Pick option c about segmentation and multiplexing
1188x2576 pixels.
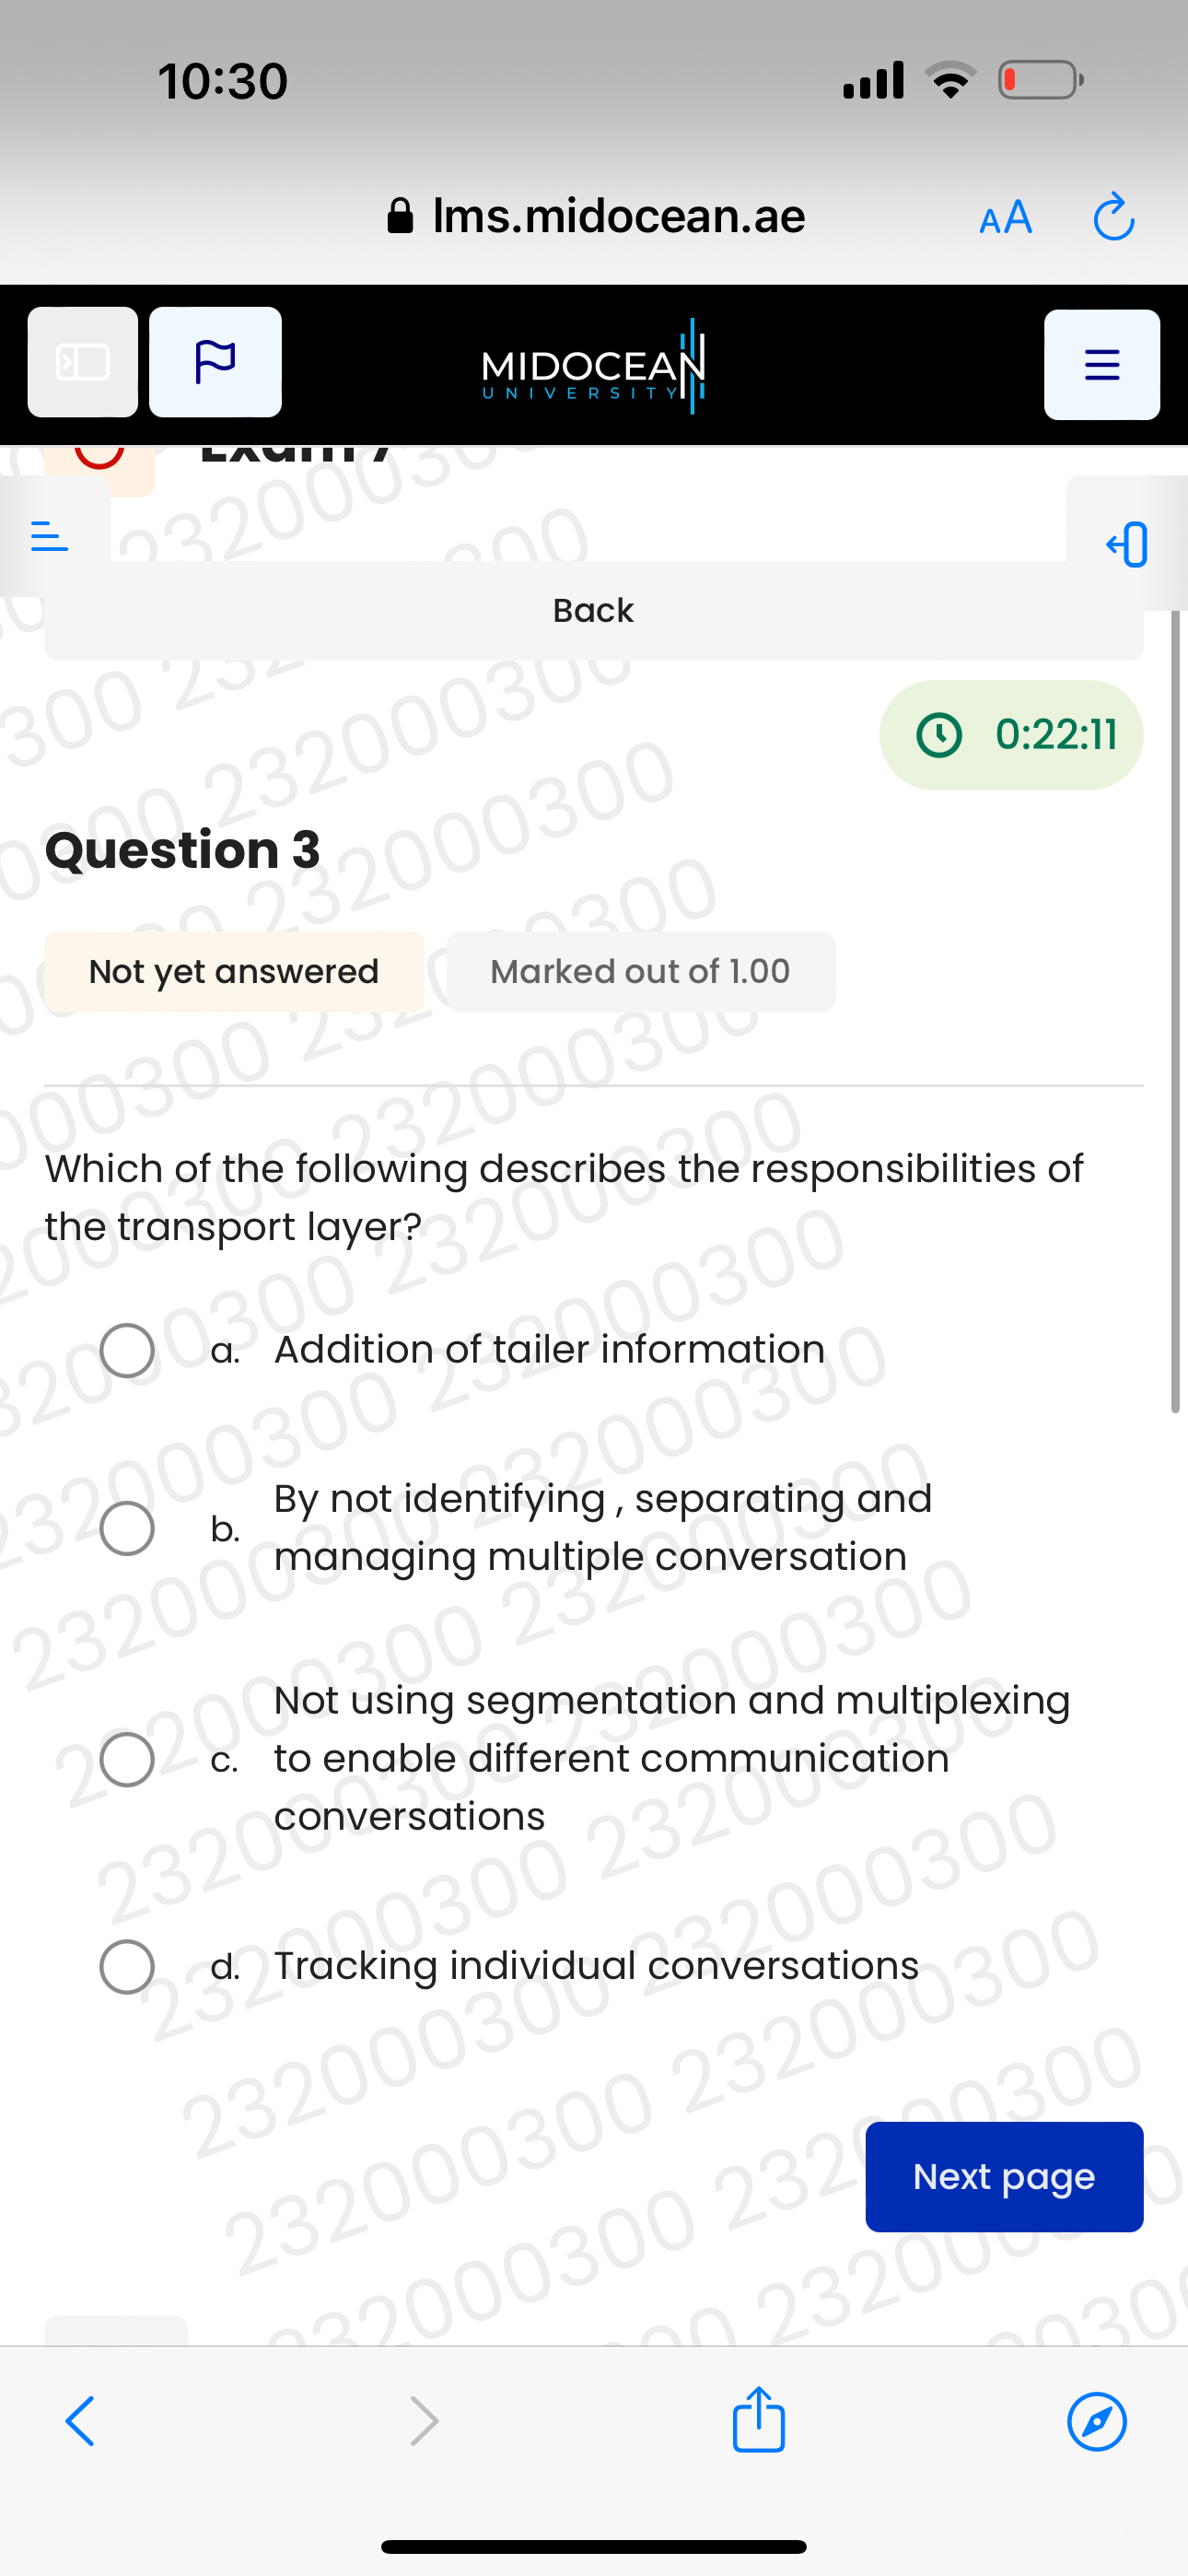coord(126,1758)
